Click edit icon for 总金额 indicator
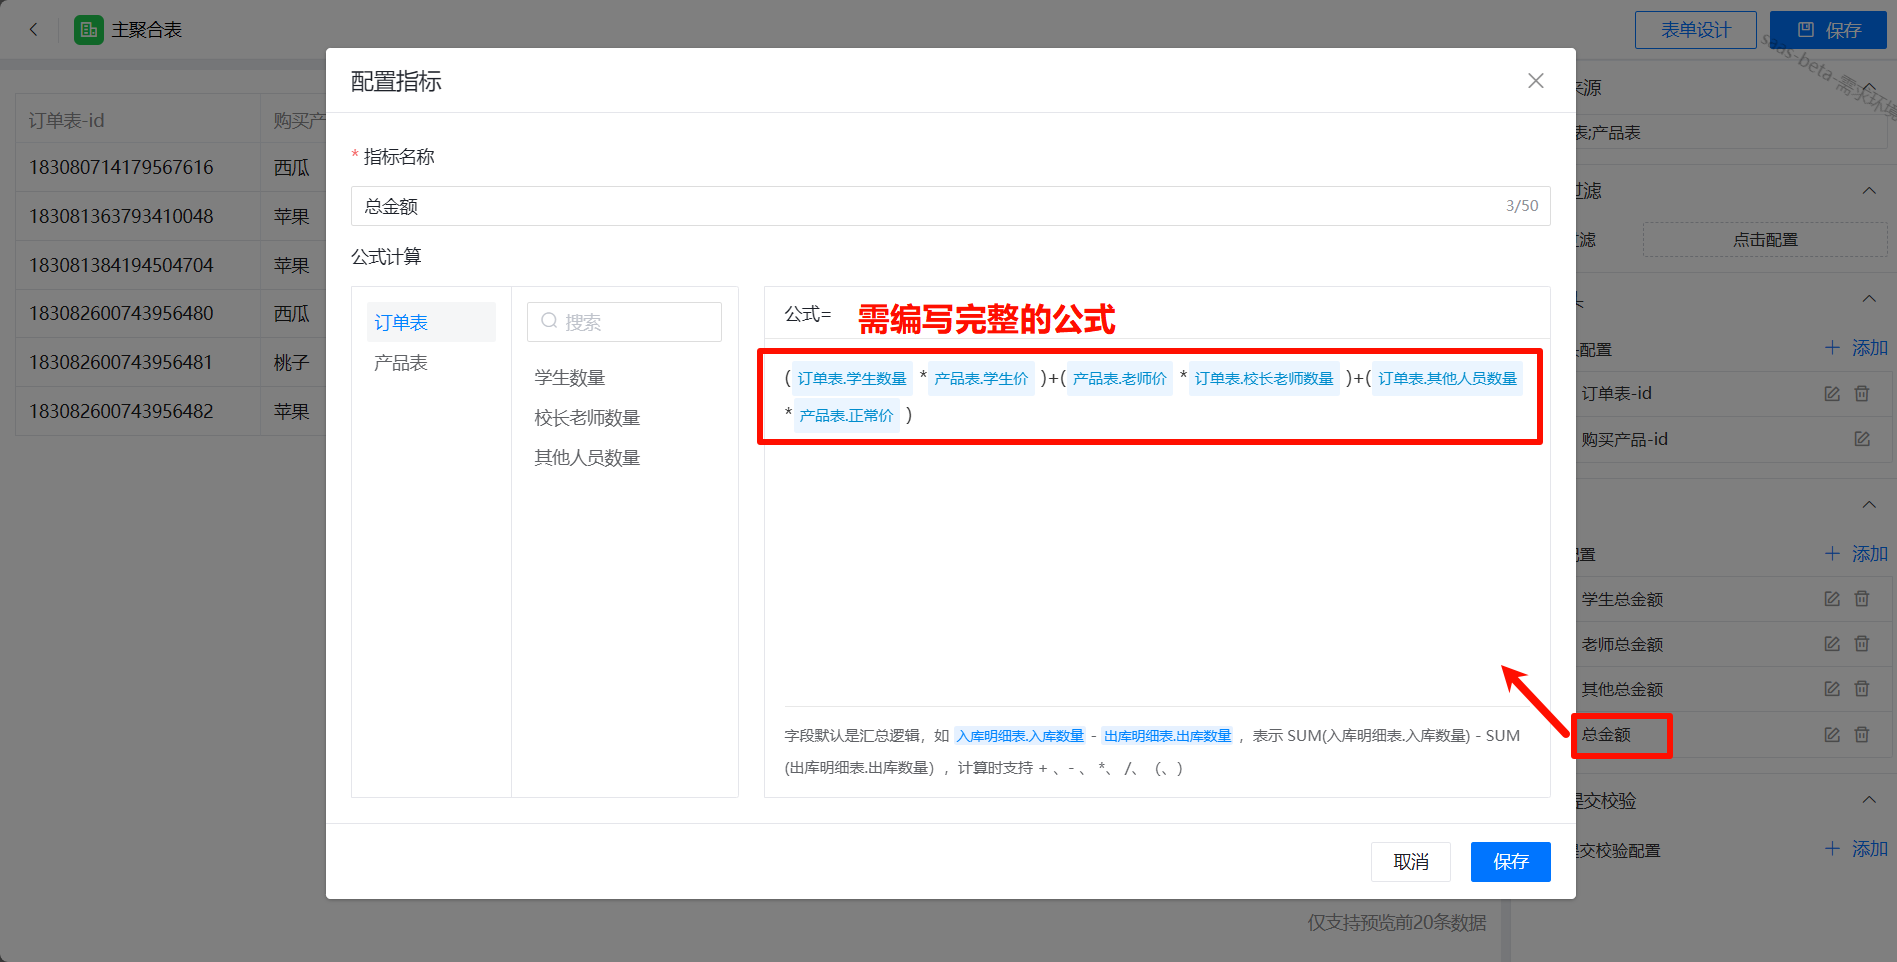 point(1831,735)
